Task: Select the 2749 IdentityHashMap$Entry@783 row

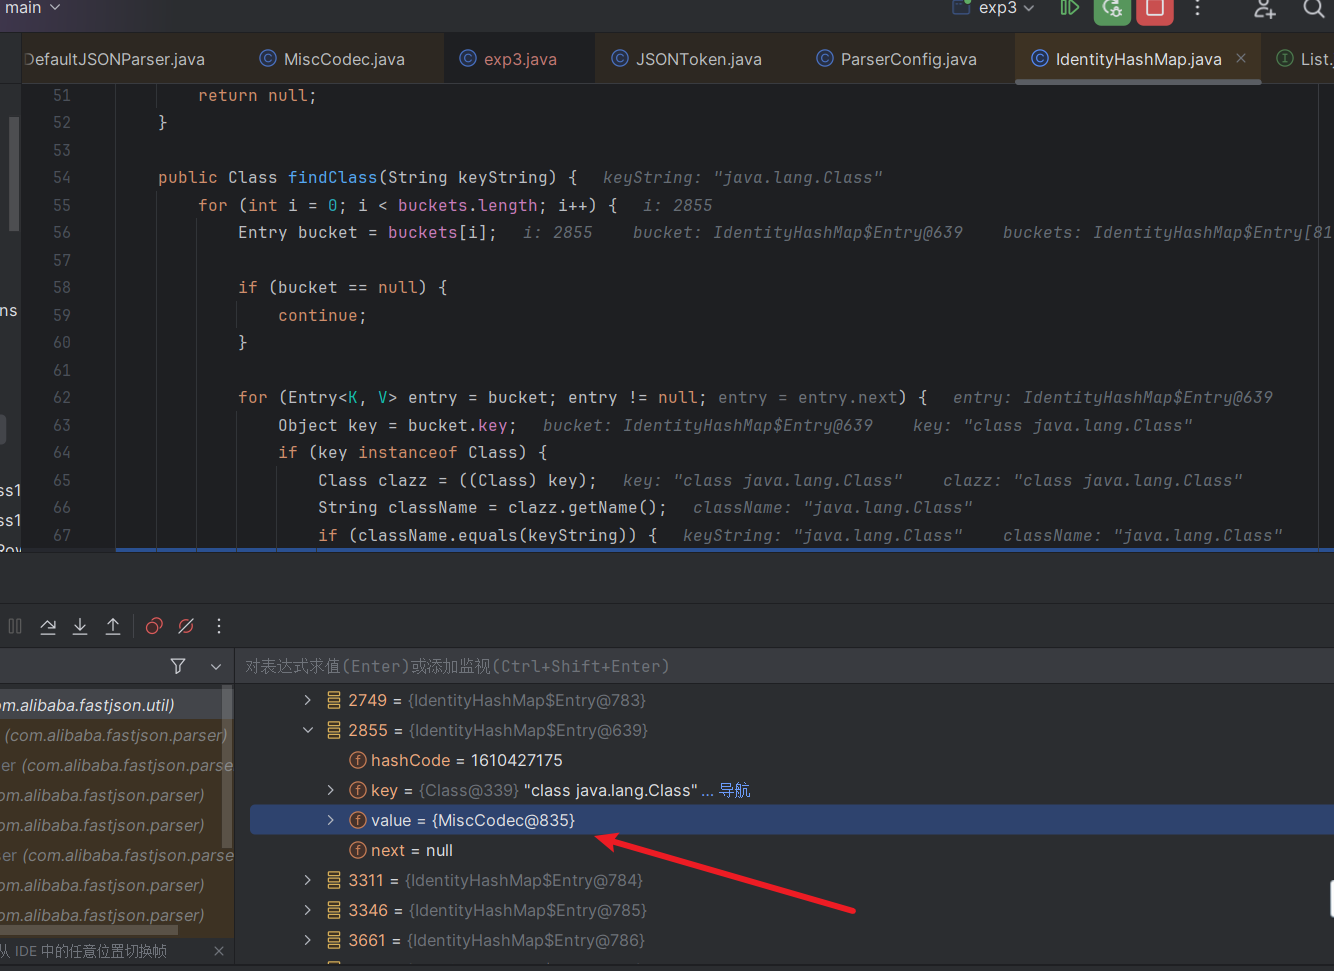Action: coord(792,700)
